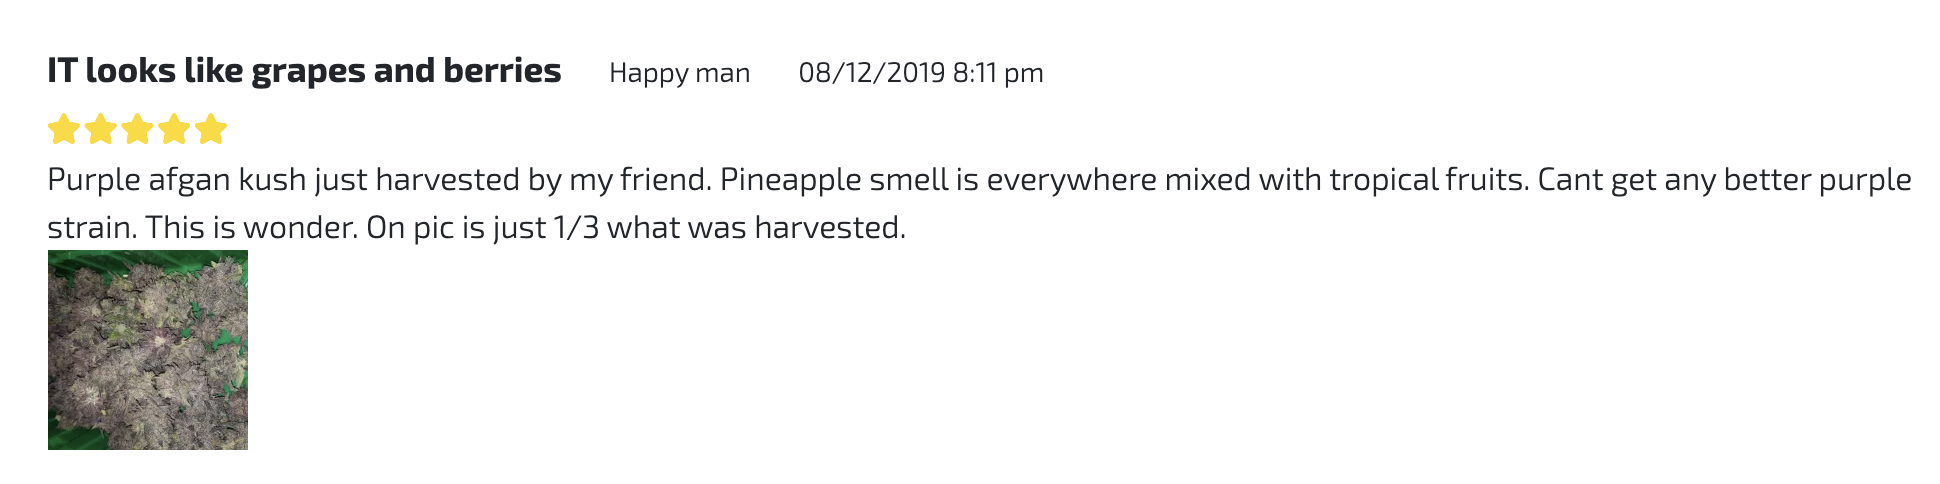
Task: Open the purple buds review photo thumbnail
Action: coord(148,350)
